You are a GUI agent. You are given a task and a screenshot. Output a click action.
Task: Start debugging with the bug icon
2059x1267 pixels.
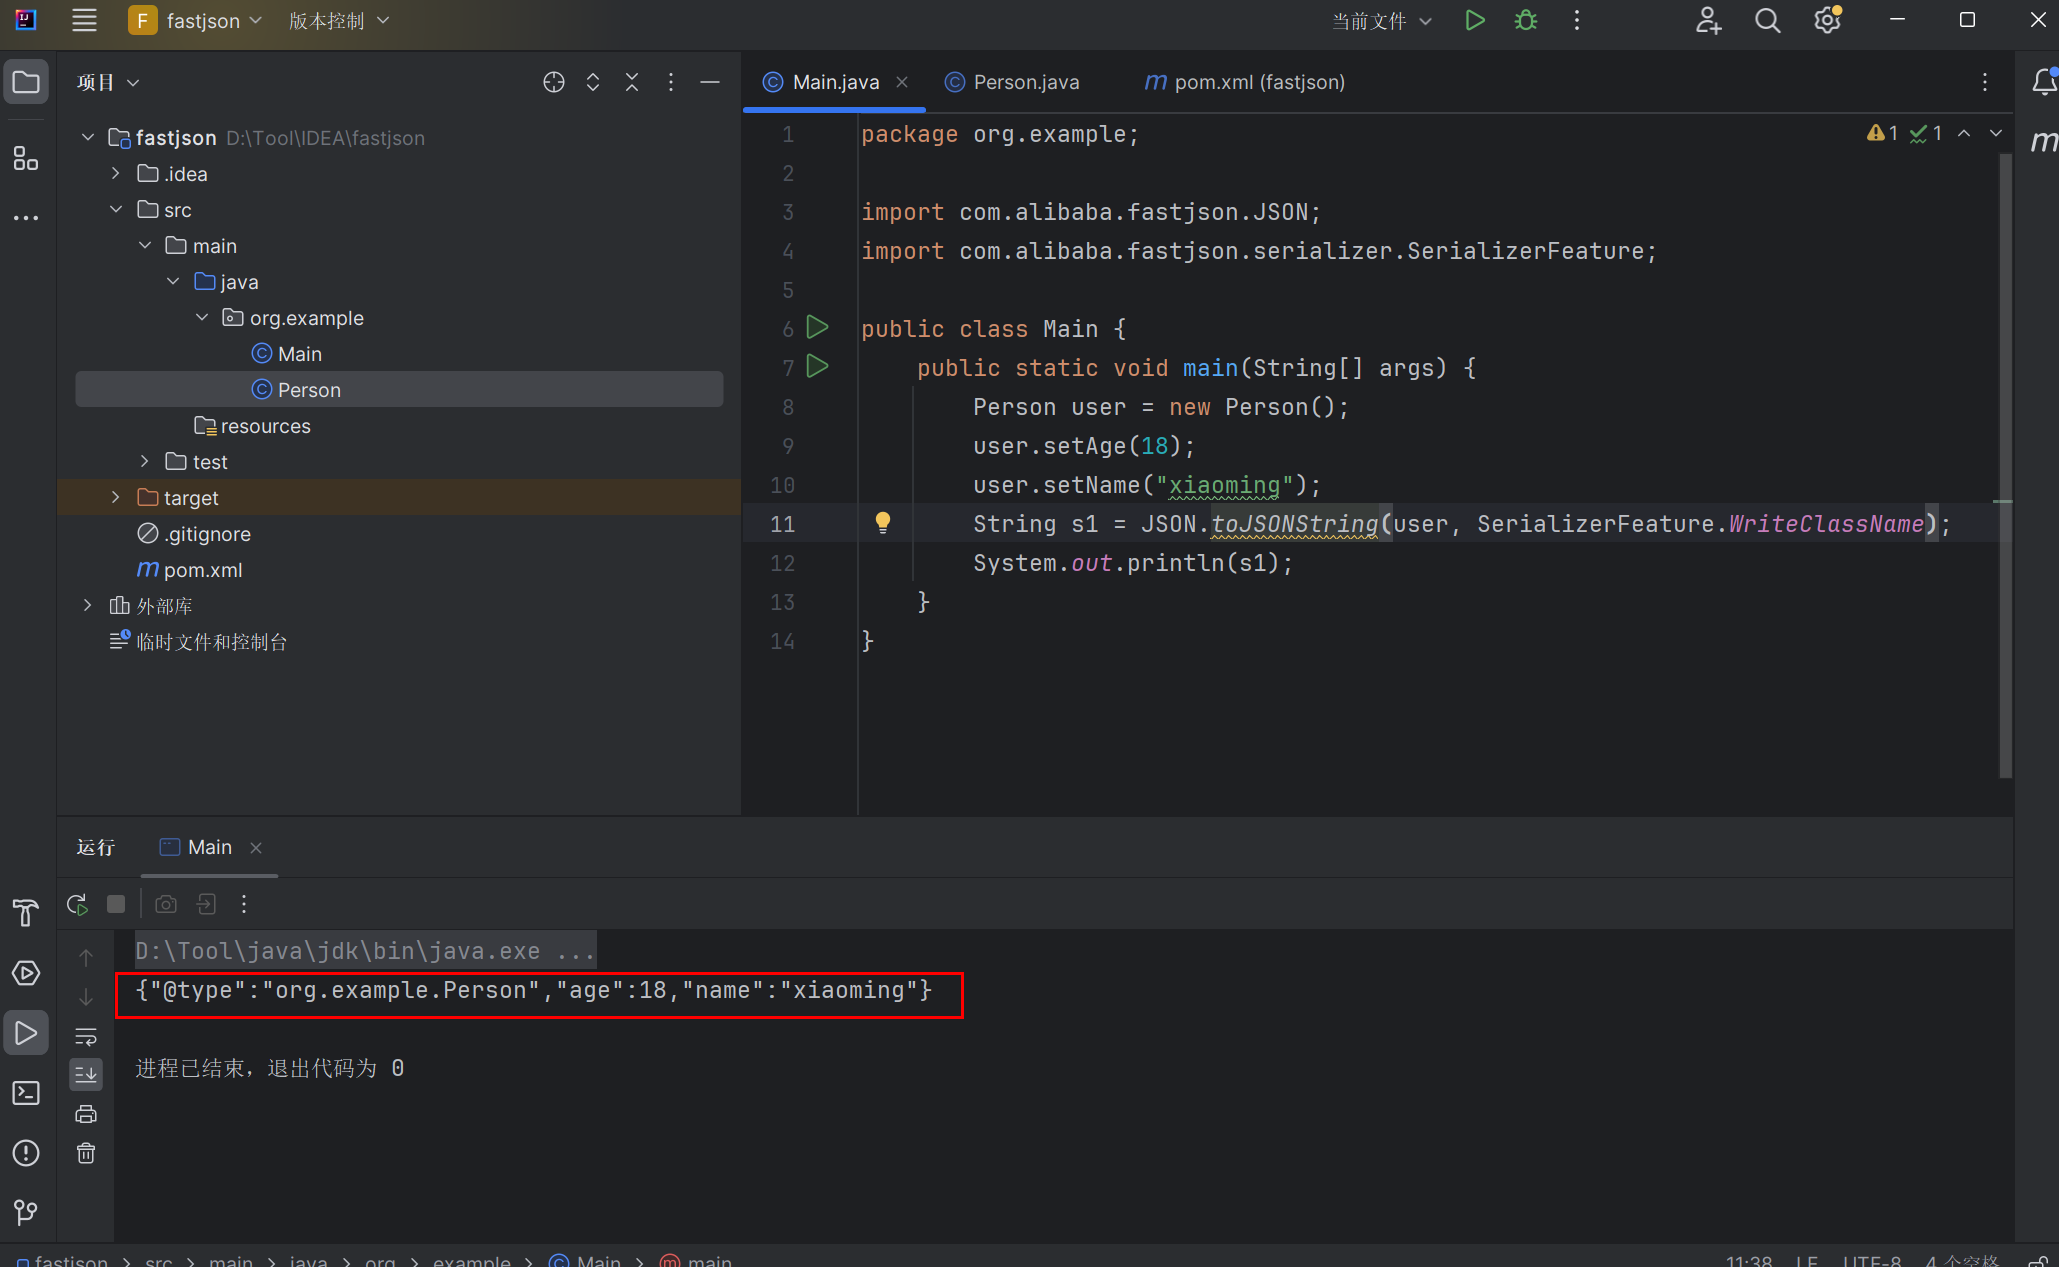[1526, 20]
